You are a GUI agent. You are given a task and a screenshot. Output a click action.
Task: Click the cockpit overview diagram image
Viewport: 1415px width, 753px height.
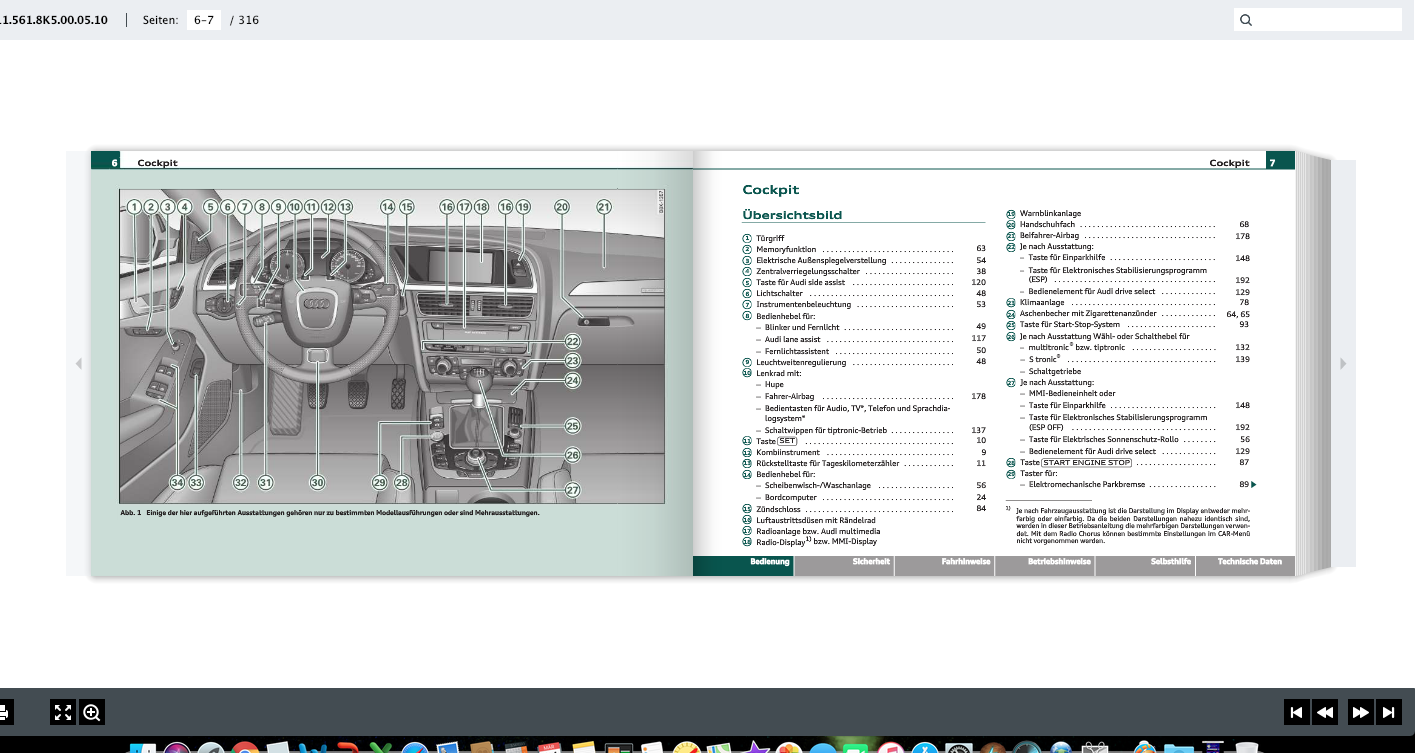390,345
